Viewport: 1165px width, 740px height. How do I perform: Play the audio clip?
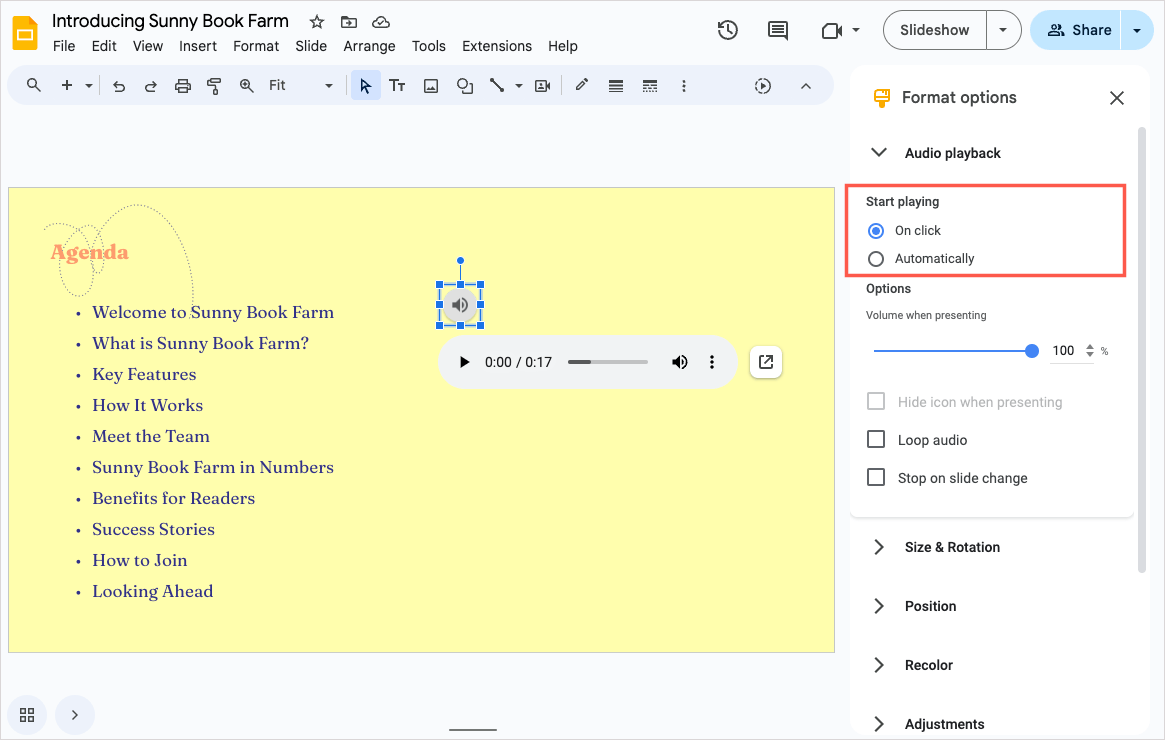(464, 362)
